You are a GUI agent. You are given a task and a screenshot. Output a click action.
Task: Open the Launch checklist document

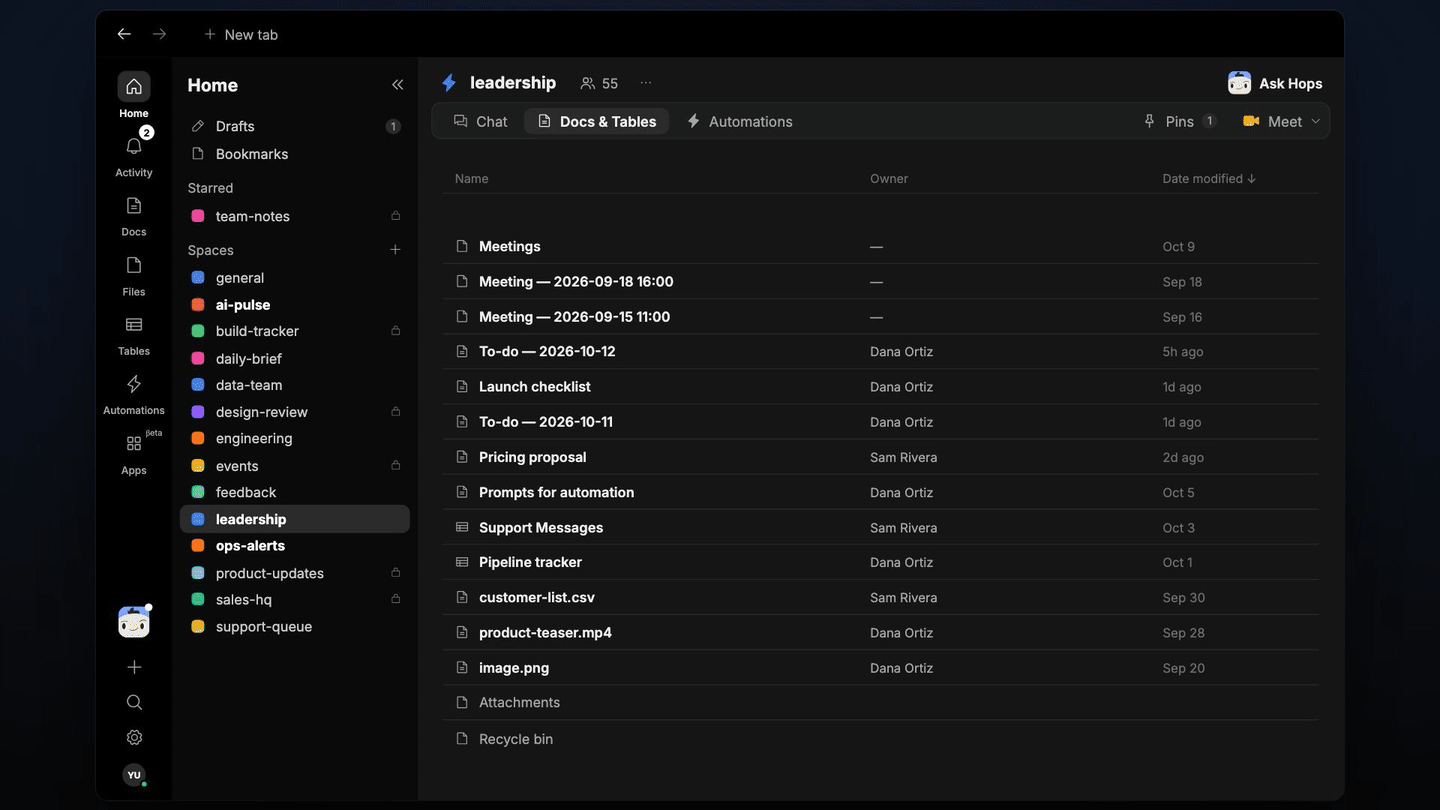click(881, 386)
